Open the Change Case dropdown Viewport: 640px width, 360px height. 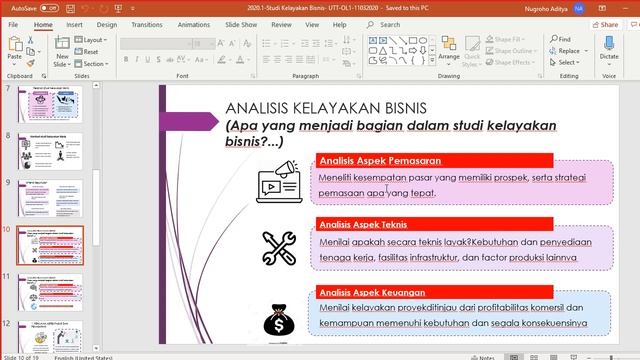pyautogui.click(x=201, y=60)
